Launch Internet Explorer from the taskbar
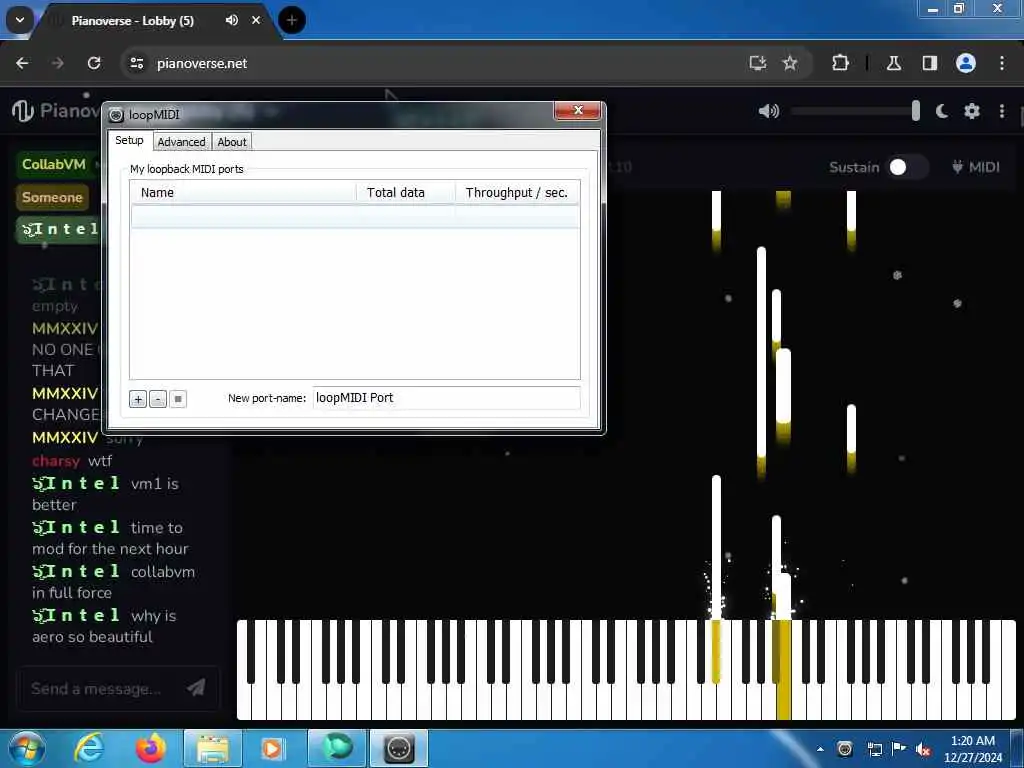This screenshot has width=1024, height=768. pyautogui.click(x=89, y=748)
